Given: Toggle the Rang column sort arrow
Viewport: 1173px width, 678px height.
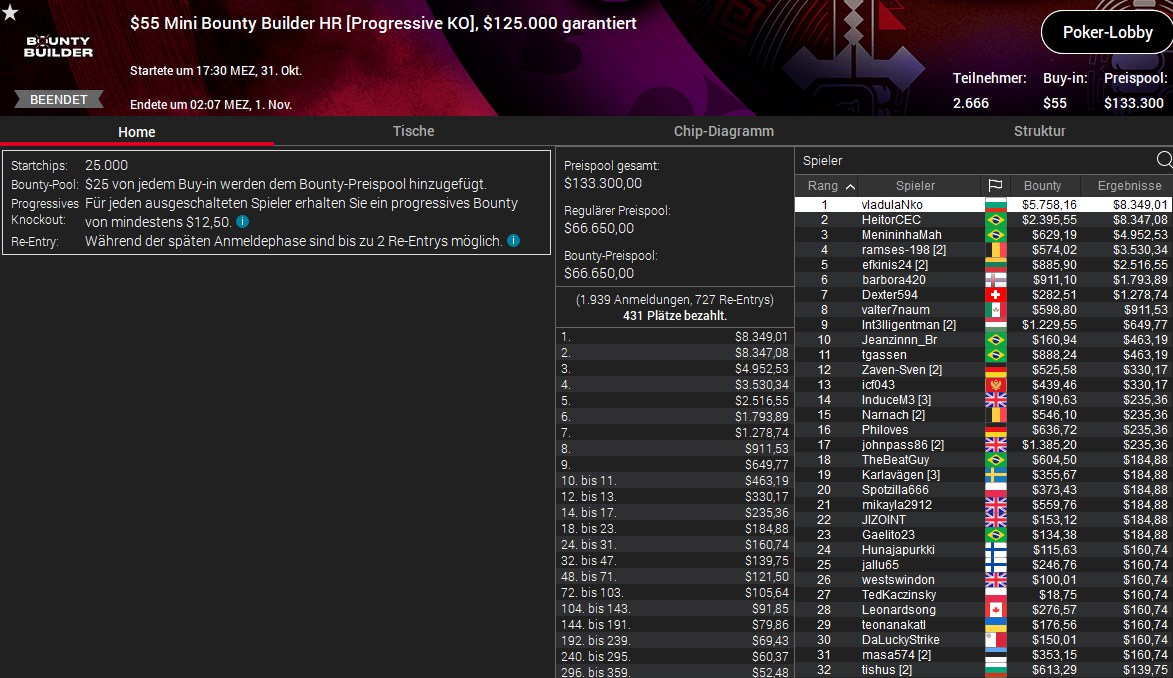Looking at the screenshot, I should point(850,186).
